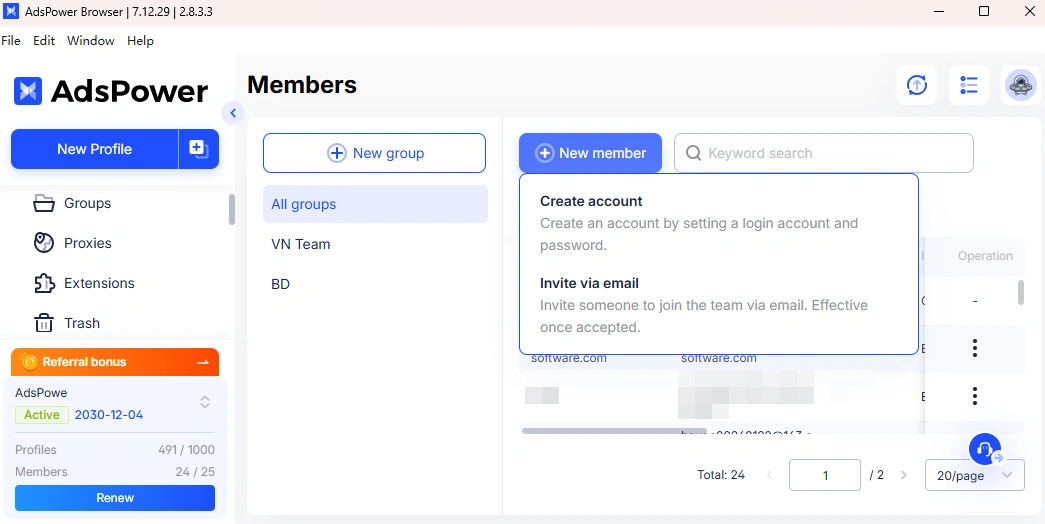Open the three-dot menu for the blurred member row

pos(975,396)
